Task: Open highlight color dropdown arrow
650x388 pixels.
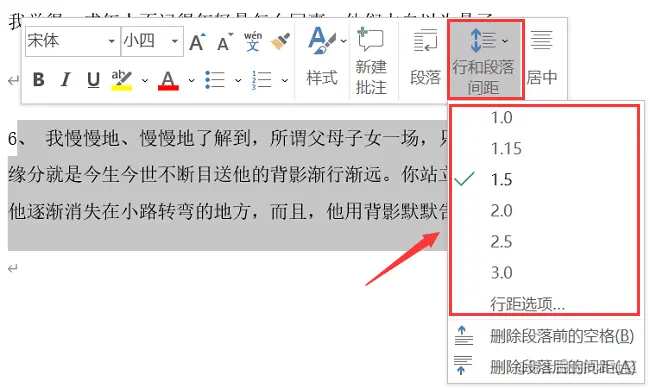Action: [x=145, y=80]
